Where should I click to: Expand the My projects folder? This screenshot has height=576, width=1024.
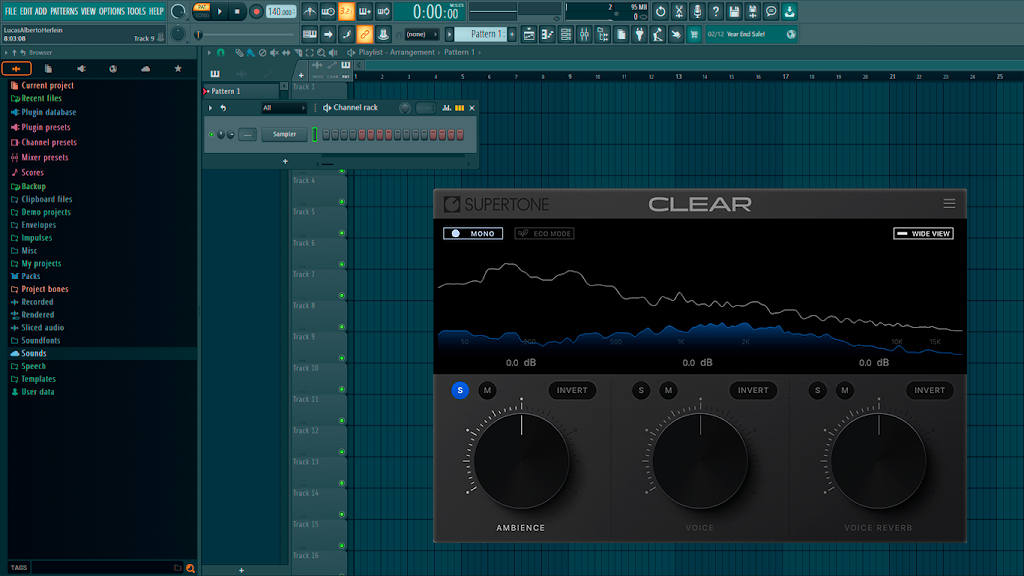[x=41, y=263]
